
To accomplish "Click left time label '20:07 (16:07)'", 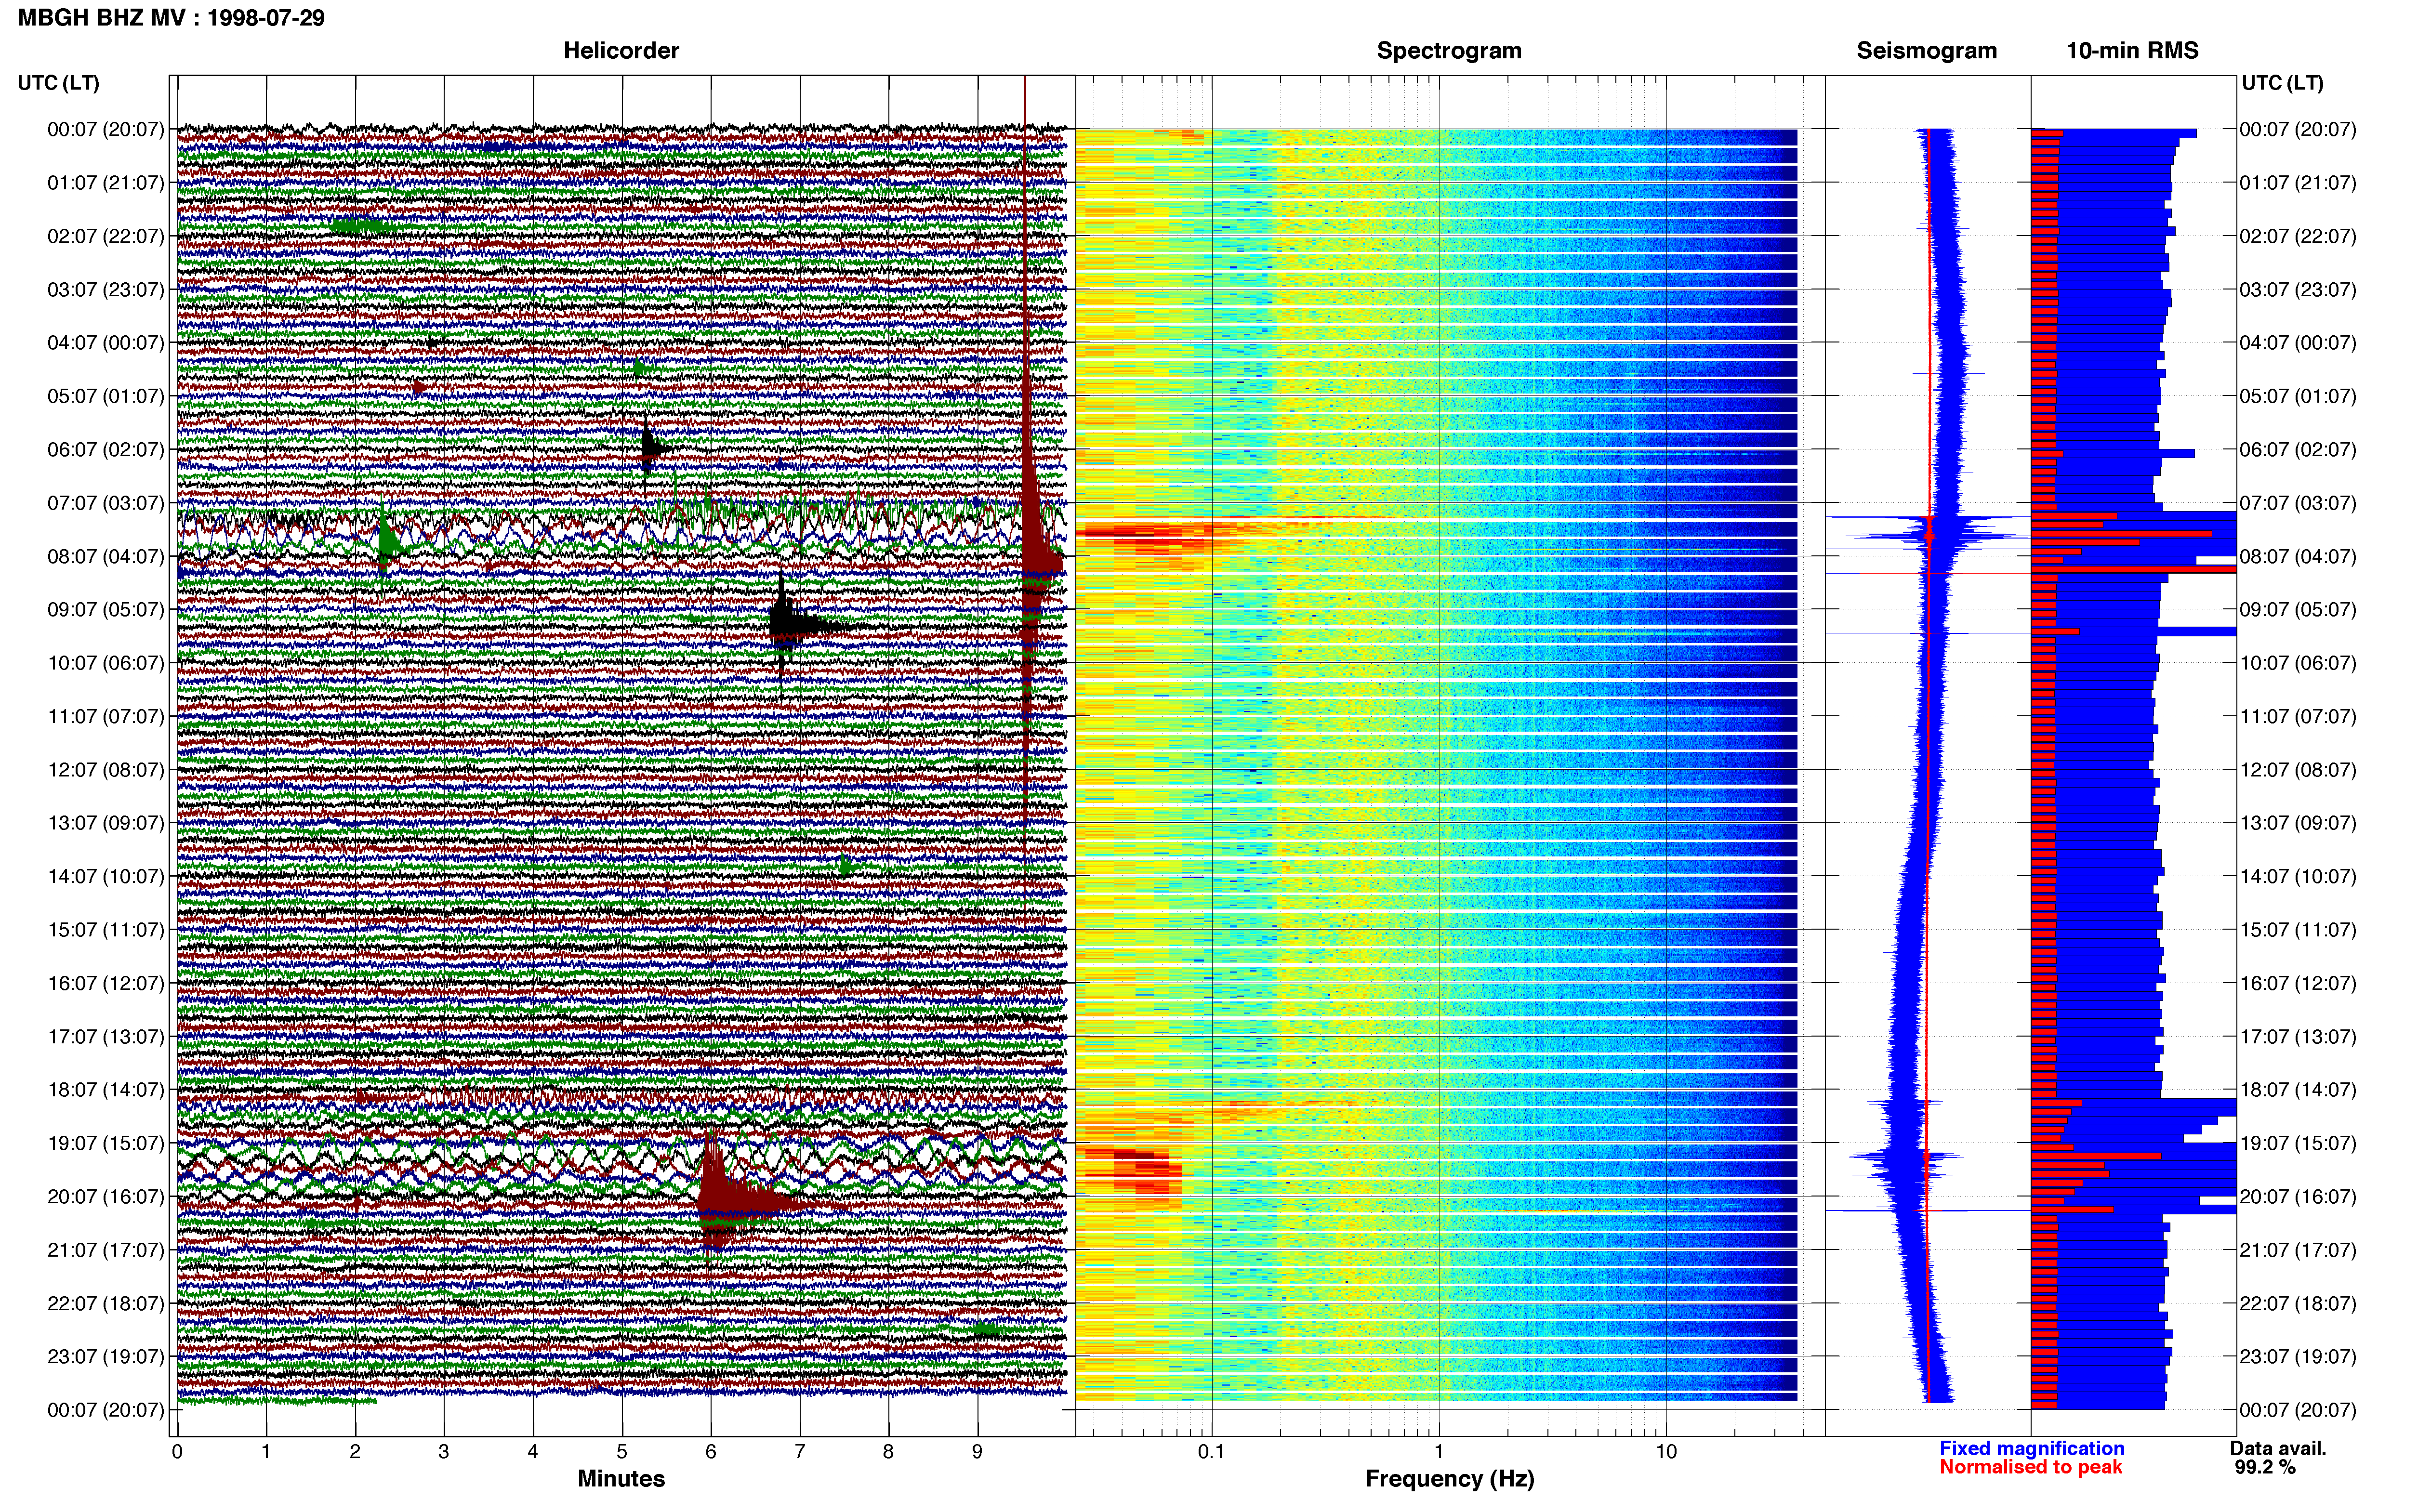I will tap(106, 1196).
